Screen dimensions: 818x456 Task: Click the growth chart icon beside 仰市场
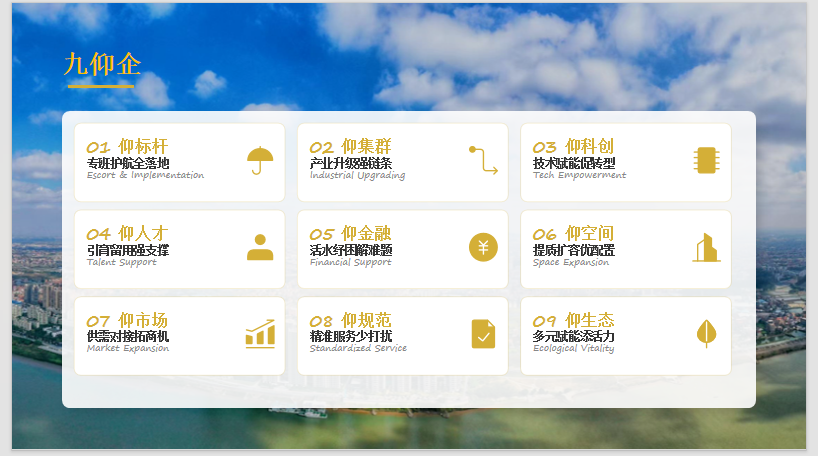click(260, 334)
